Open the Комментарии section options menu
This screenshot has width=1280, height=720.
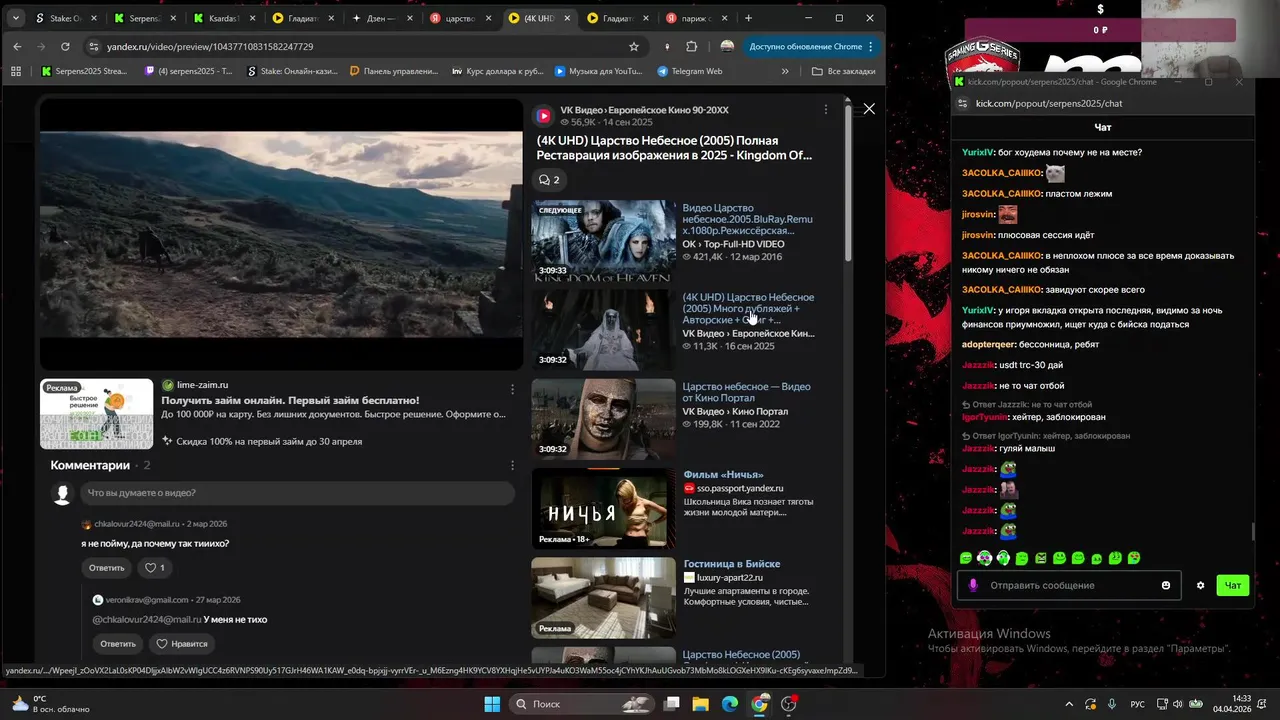[513, 465]
